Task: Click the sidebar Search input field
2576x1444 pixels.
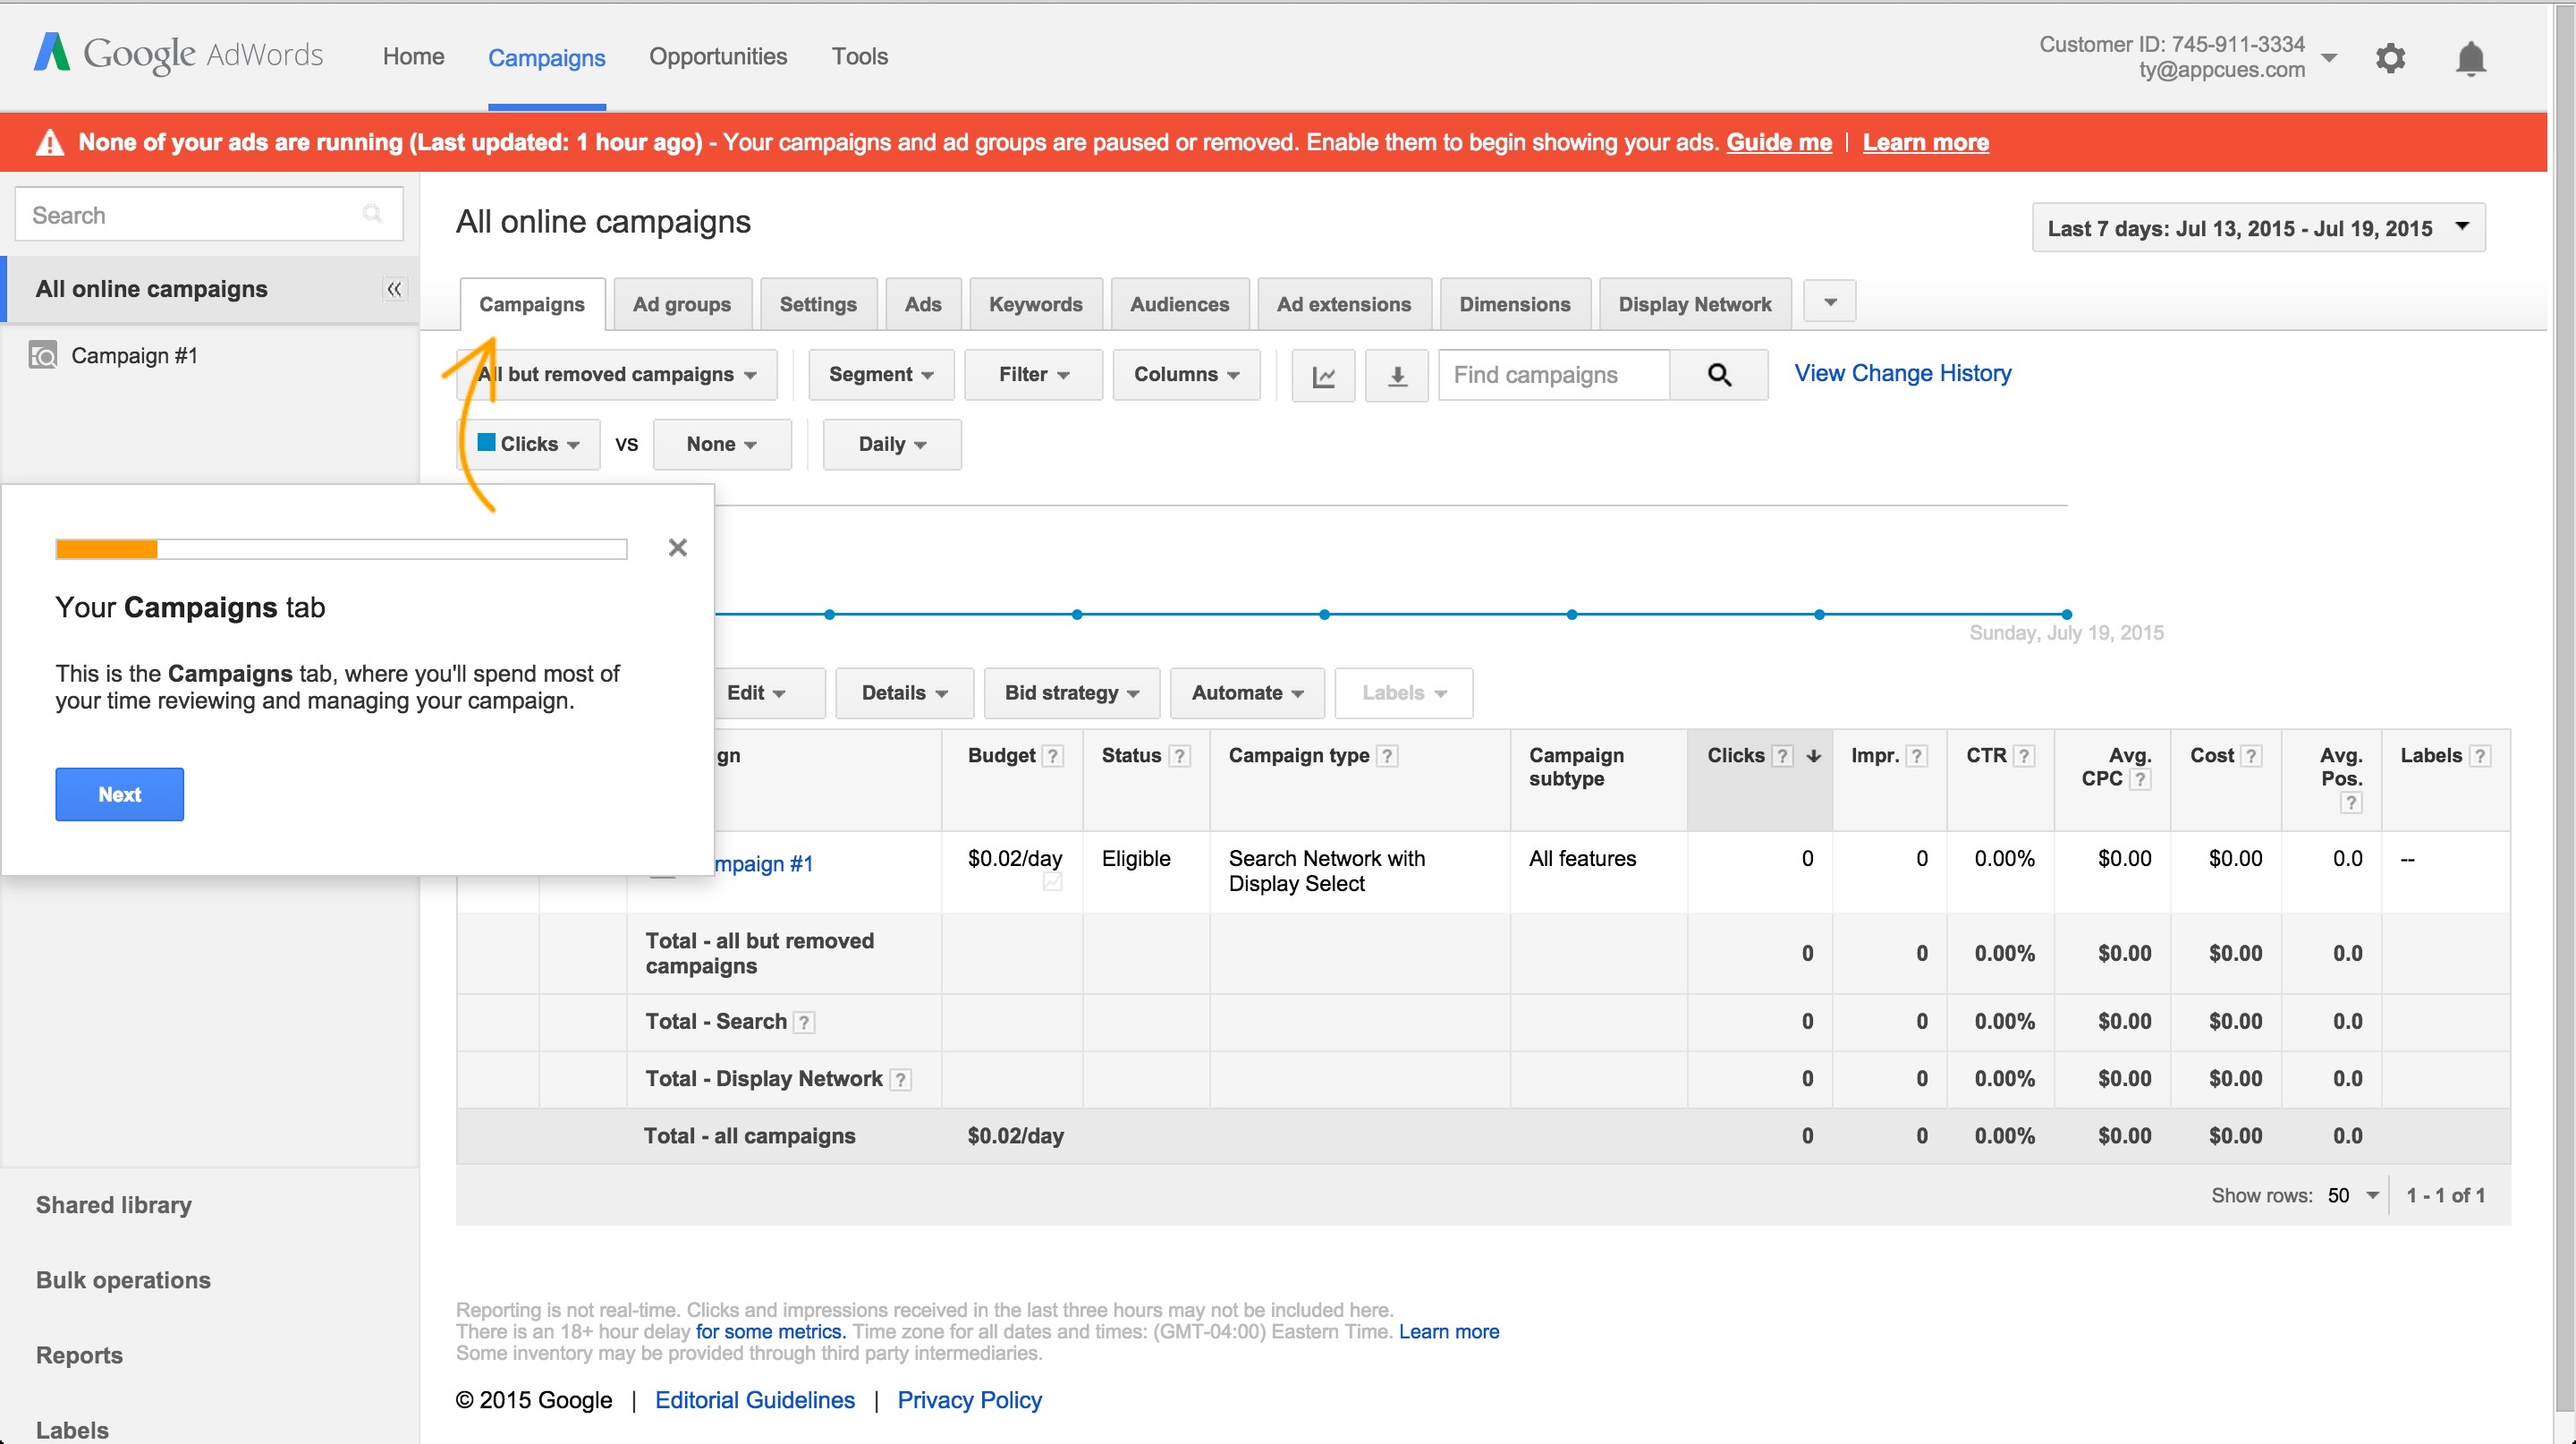Action: coord(209,214)
